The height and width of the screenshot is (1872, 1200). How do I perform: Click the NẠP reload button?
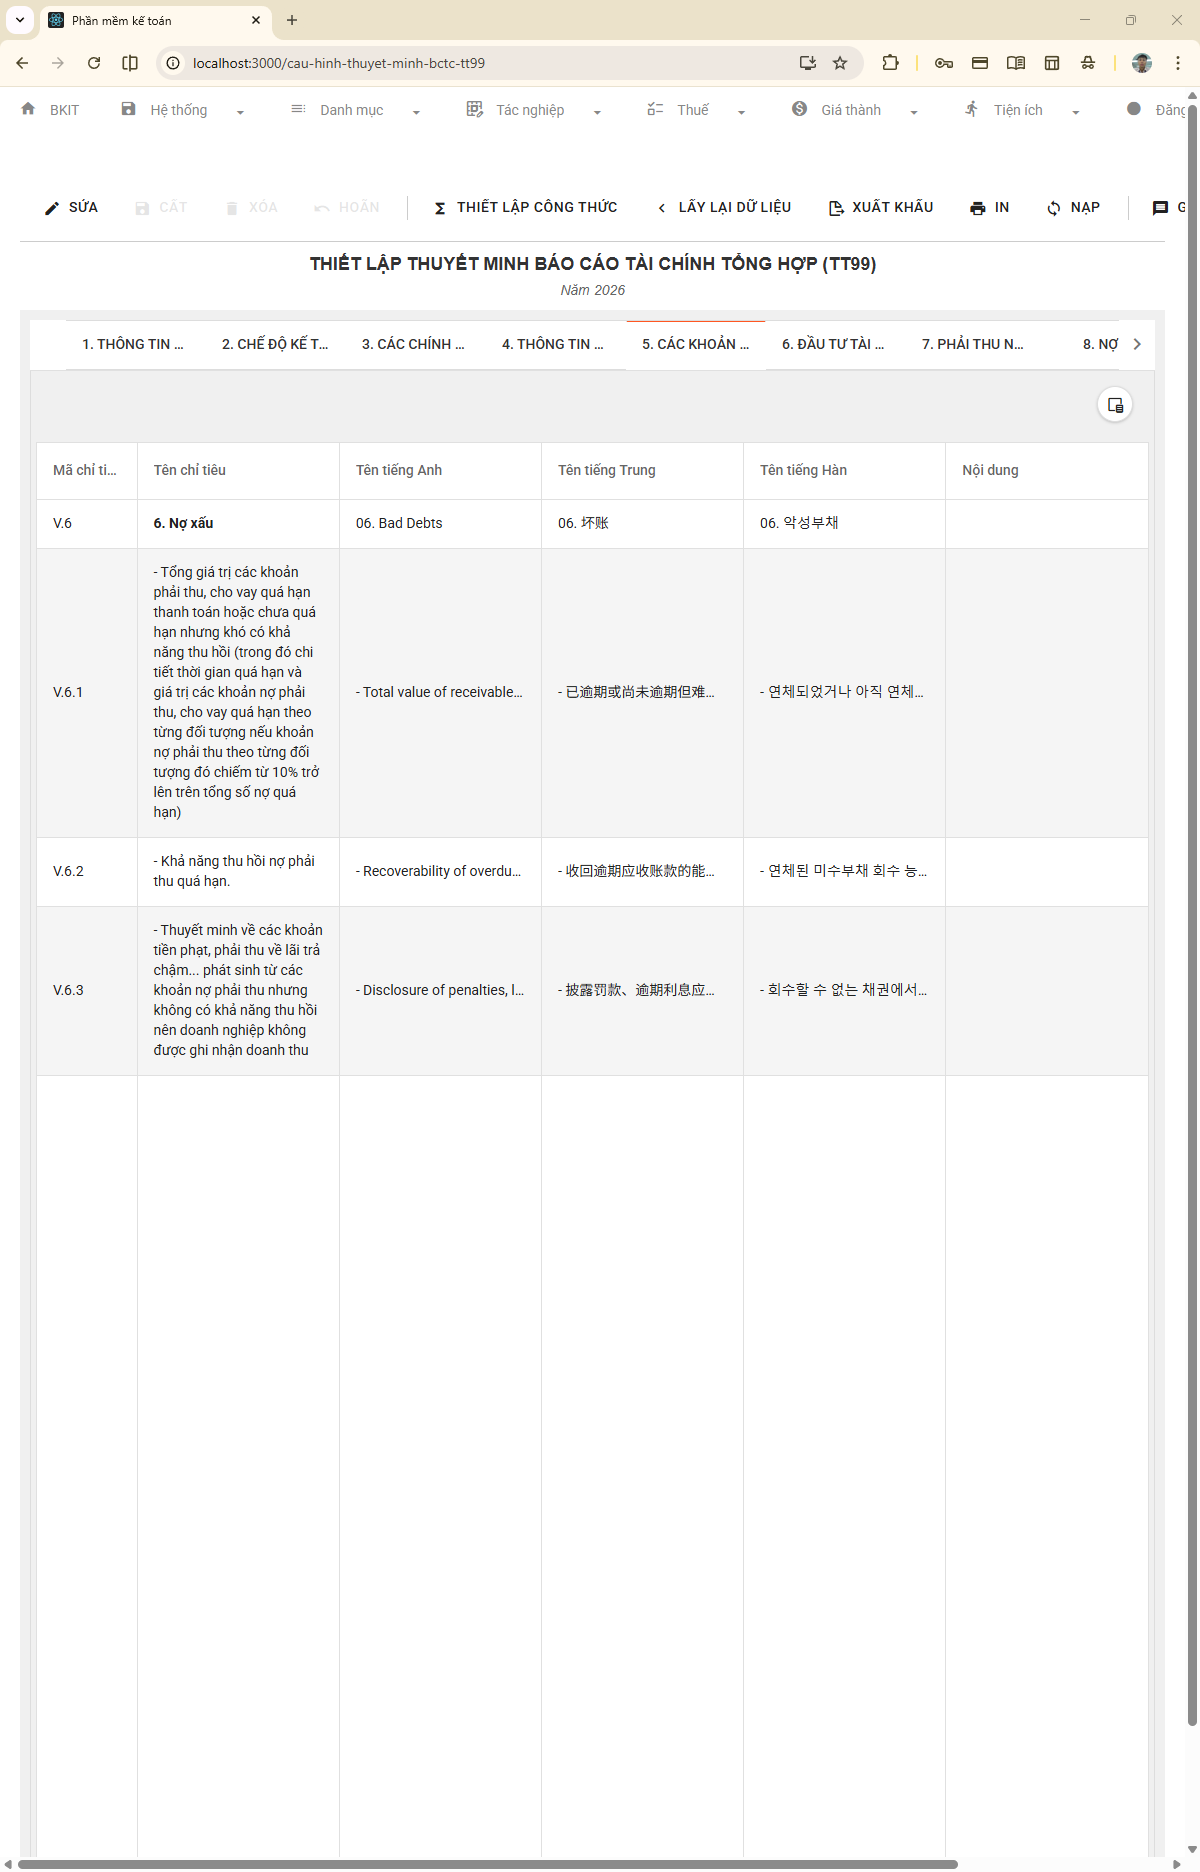pyautogui.click(x=1073, y=208)
